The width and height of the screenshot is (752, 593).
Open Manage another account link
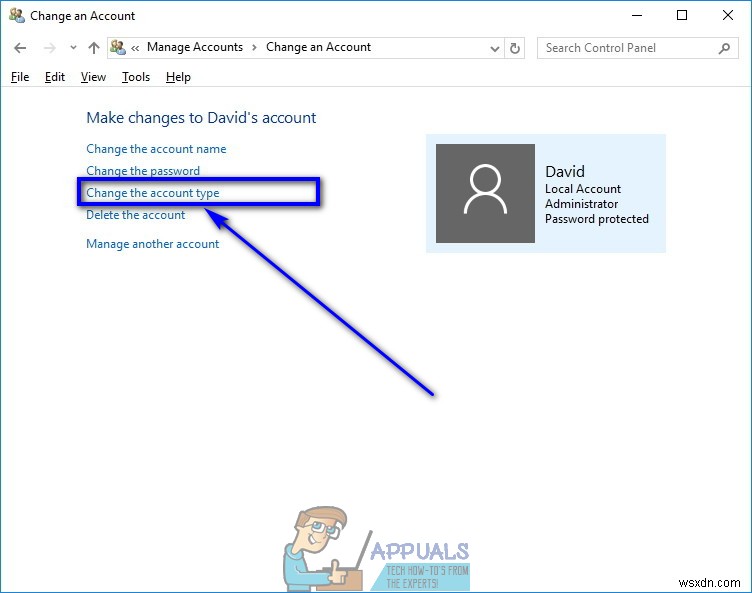[x=153, y=244]
